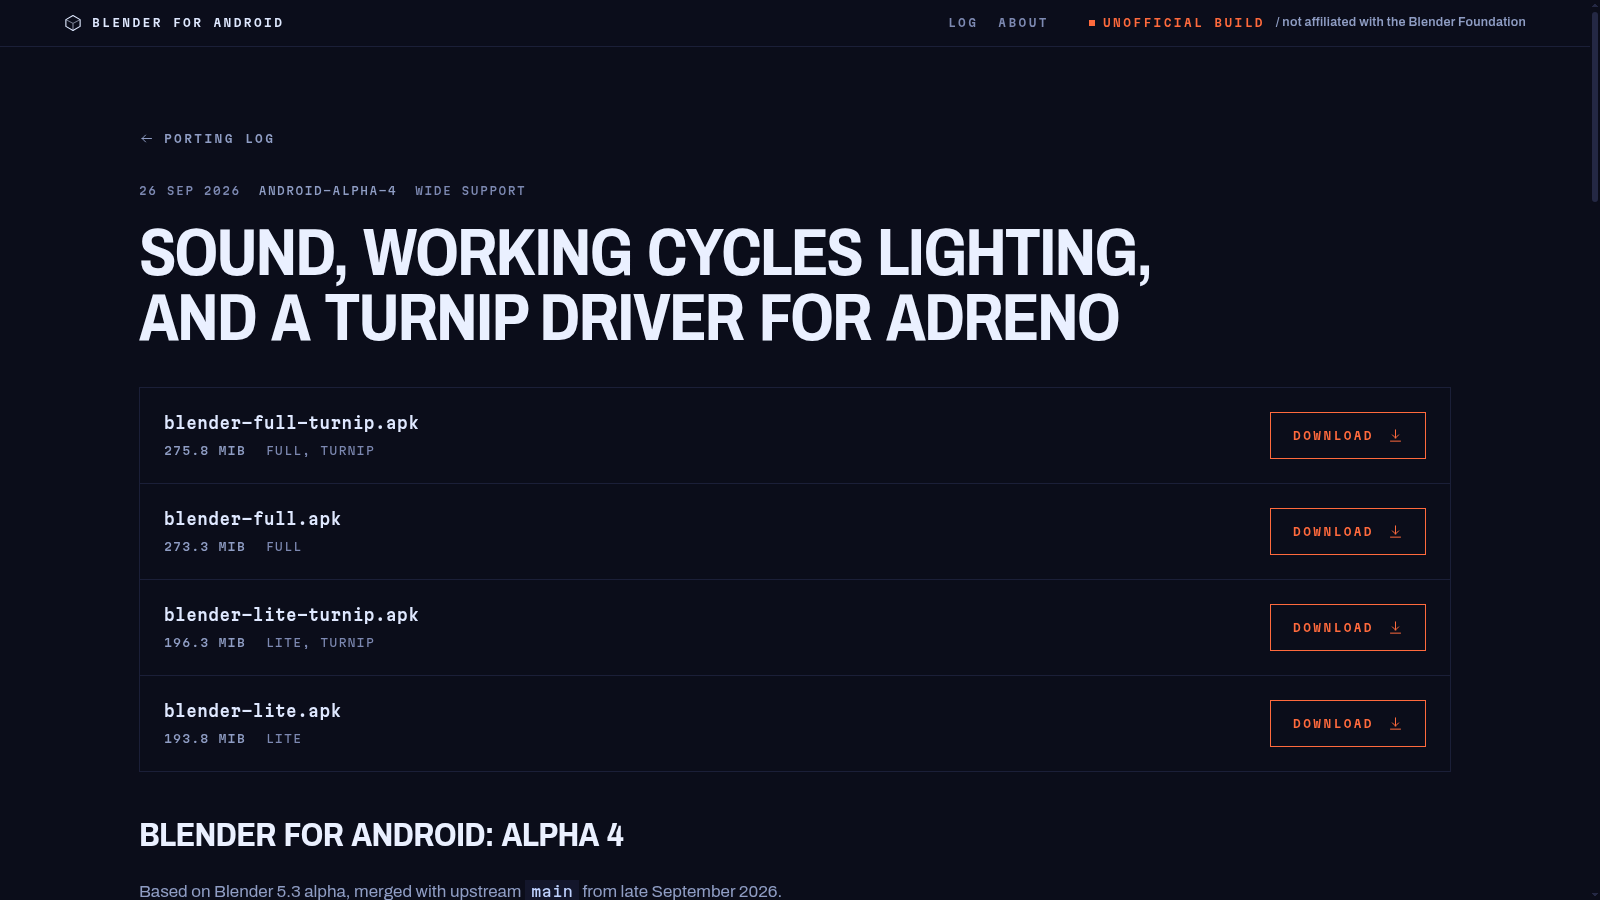This screenshot has height=900, width=1600.
Task: Select the Wide Support tag
Action: [x=470, y=191]
